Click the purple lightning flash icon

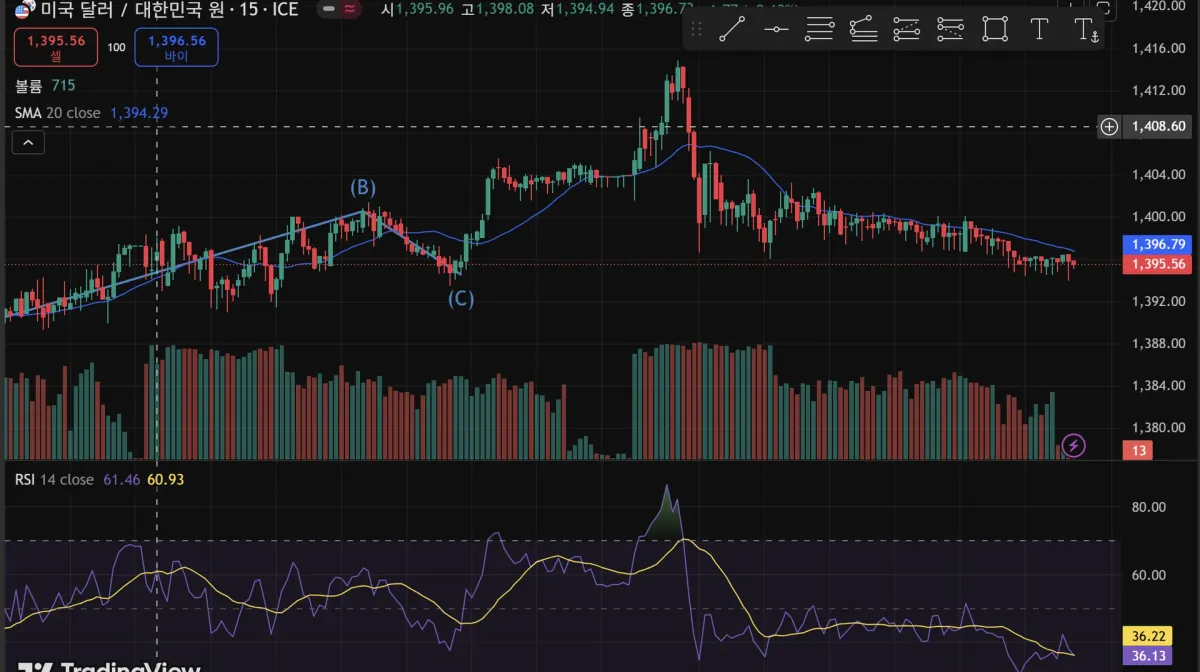tap(1073, 445)
